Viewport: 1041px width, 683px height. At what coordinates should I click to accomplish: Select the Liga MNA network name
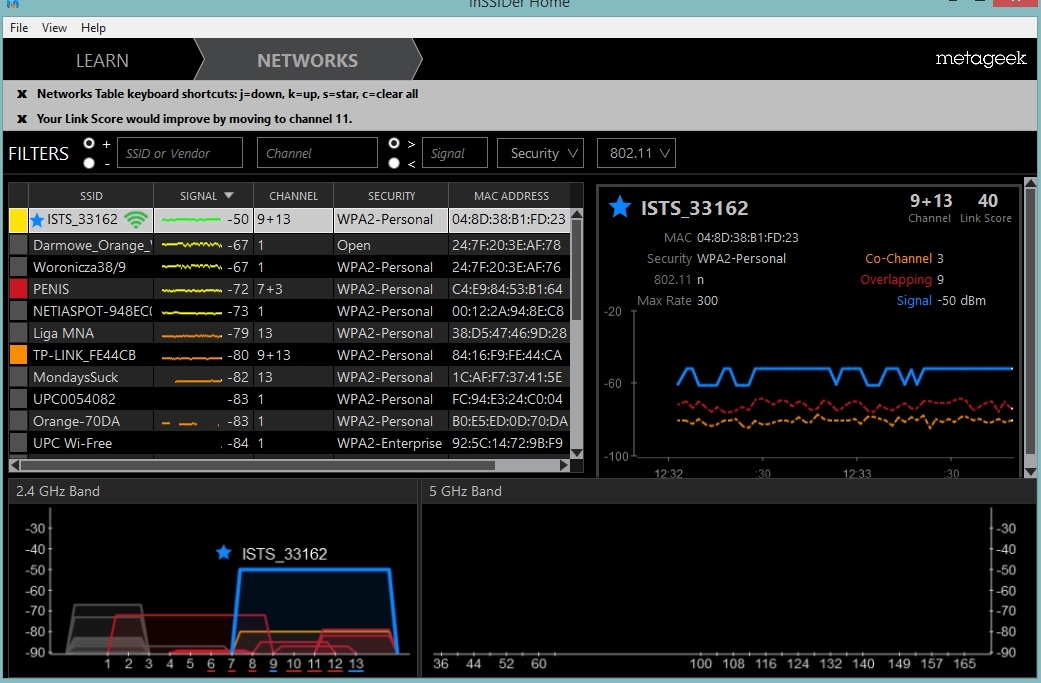pyautogui.click(x=64, y=333)
